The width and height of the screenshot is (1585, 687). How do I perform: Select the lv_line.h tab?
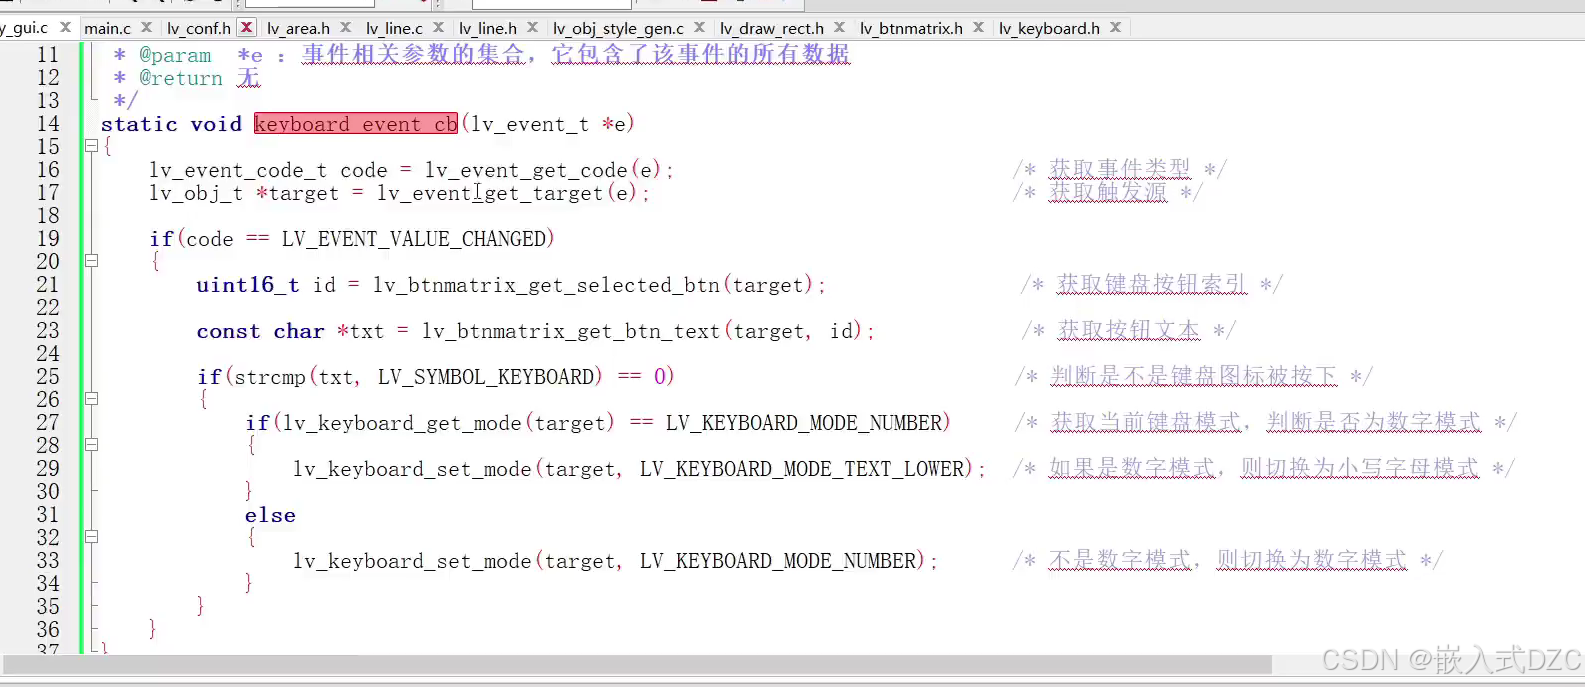[x=488, y=28]
